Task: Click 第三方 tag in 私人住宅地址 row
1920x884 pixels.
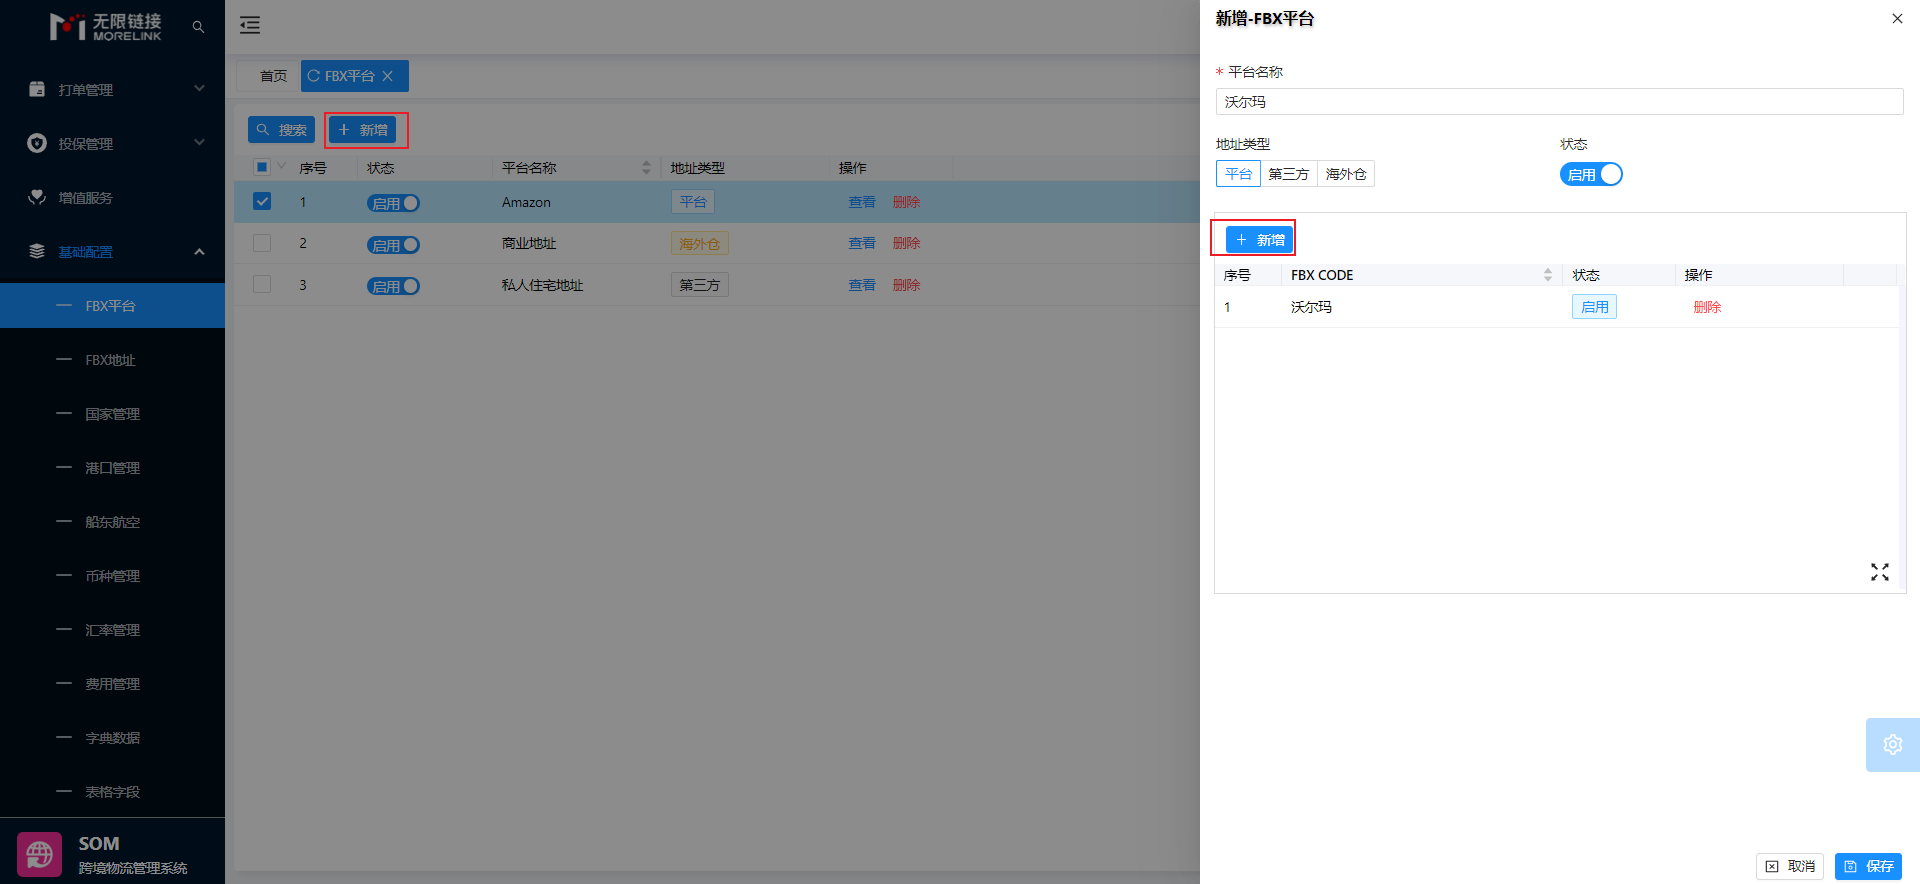Action: (699, 285)
